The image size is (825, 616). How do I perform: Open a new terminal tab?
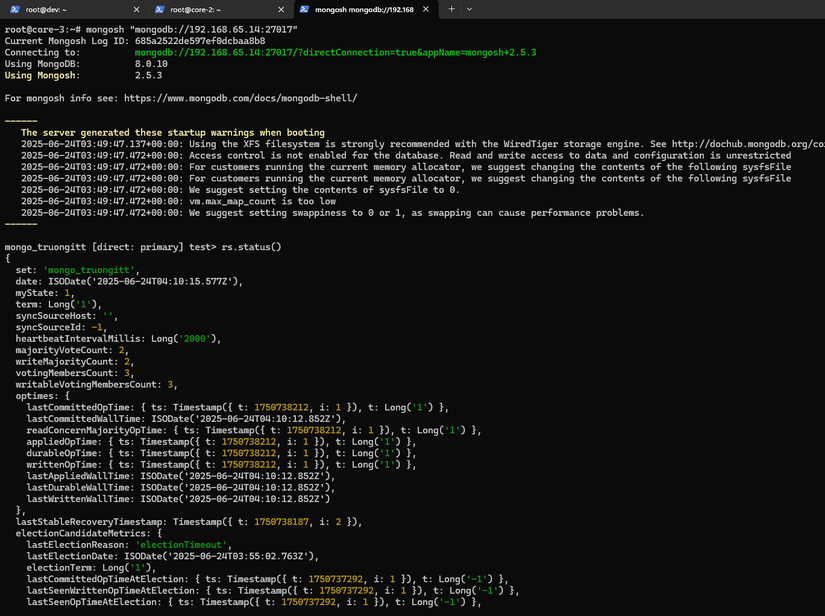(x=451, y=9)
